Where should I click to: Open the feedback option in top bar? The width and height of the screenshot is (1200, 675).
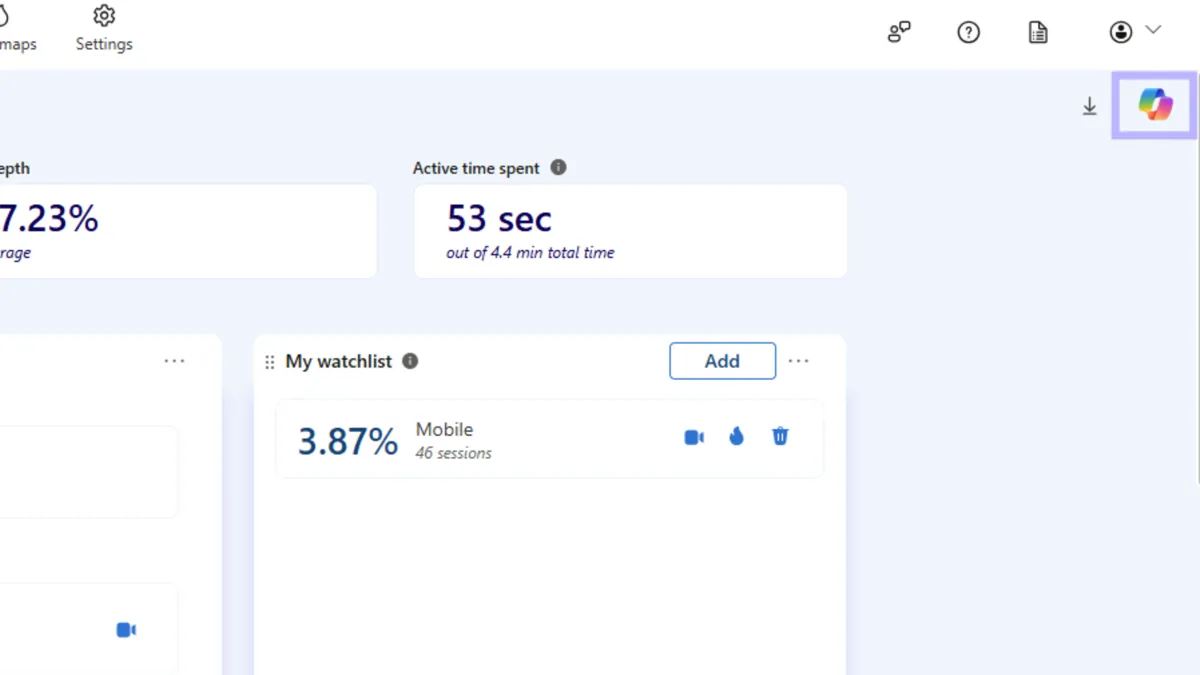(898, 32)
